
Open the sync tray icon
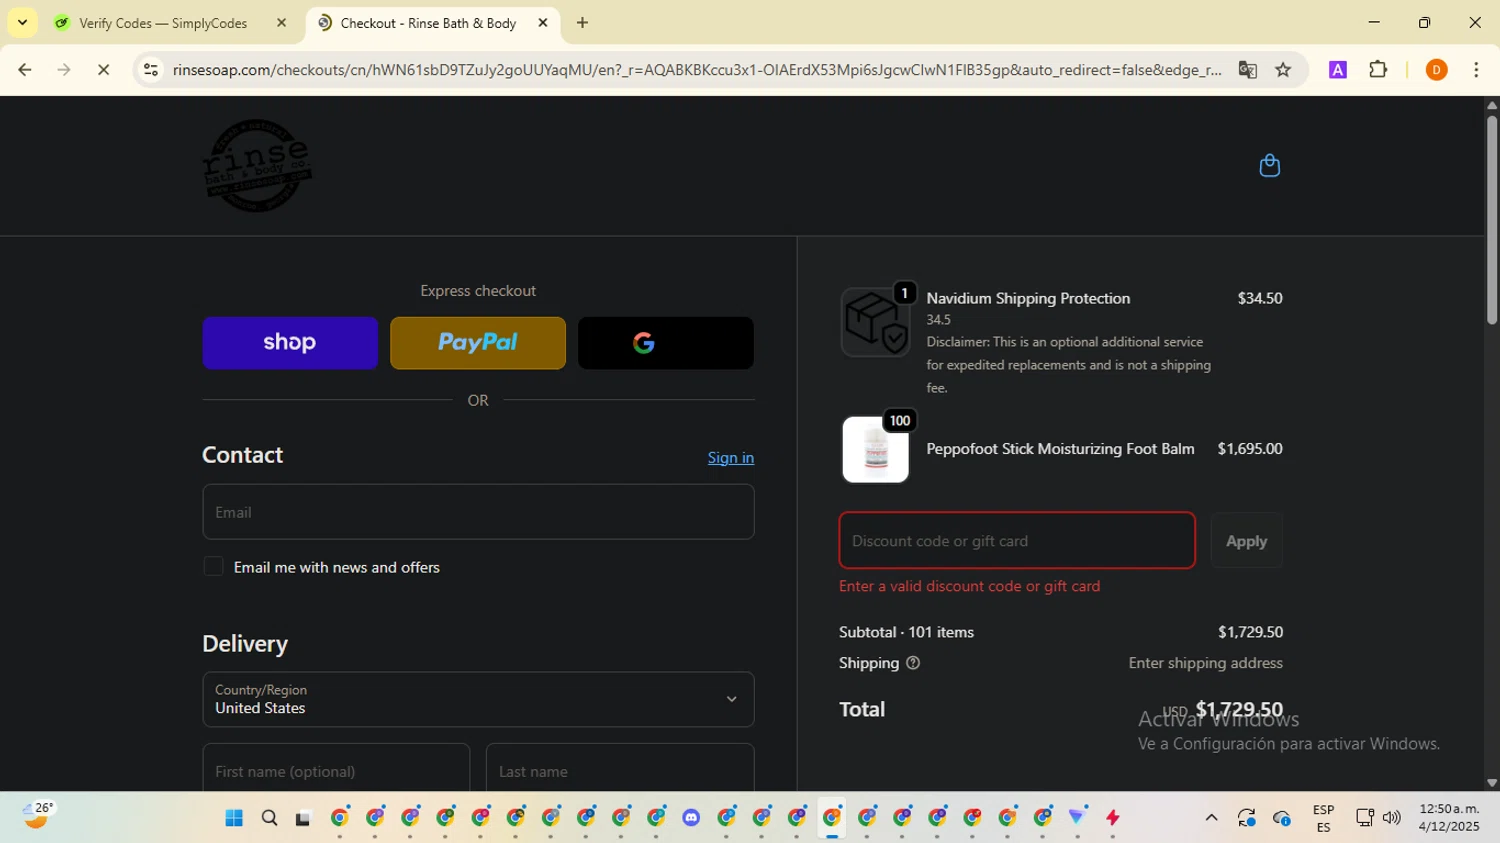tap(1246, 818)
